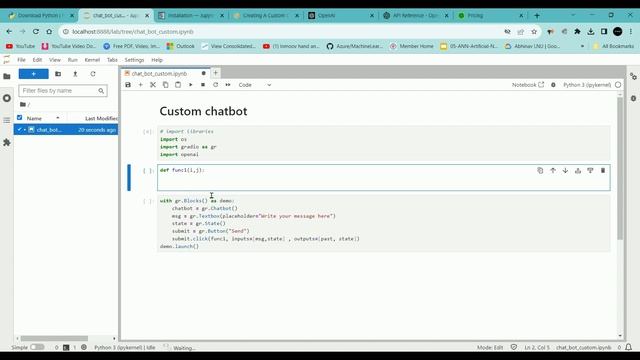Viewport: 640px width, 360px height.
Task: Open the Outlook bookmark
Action: (x=180, y=46)
